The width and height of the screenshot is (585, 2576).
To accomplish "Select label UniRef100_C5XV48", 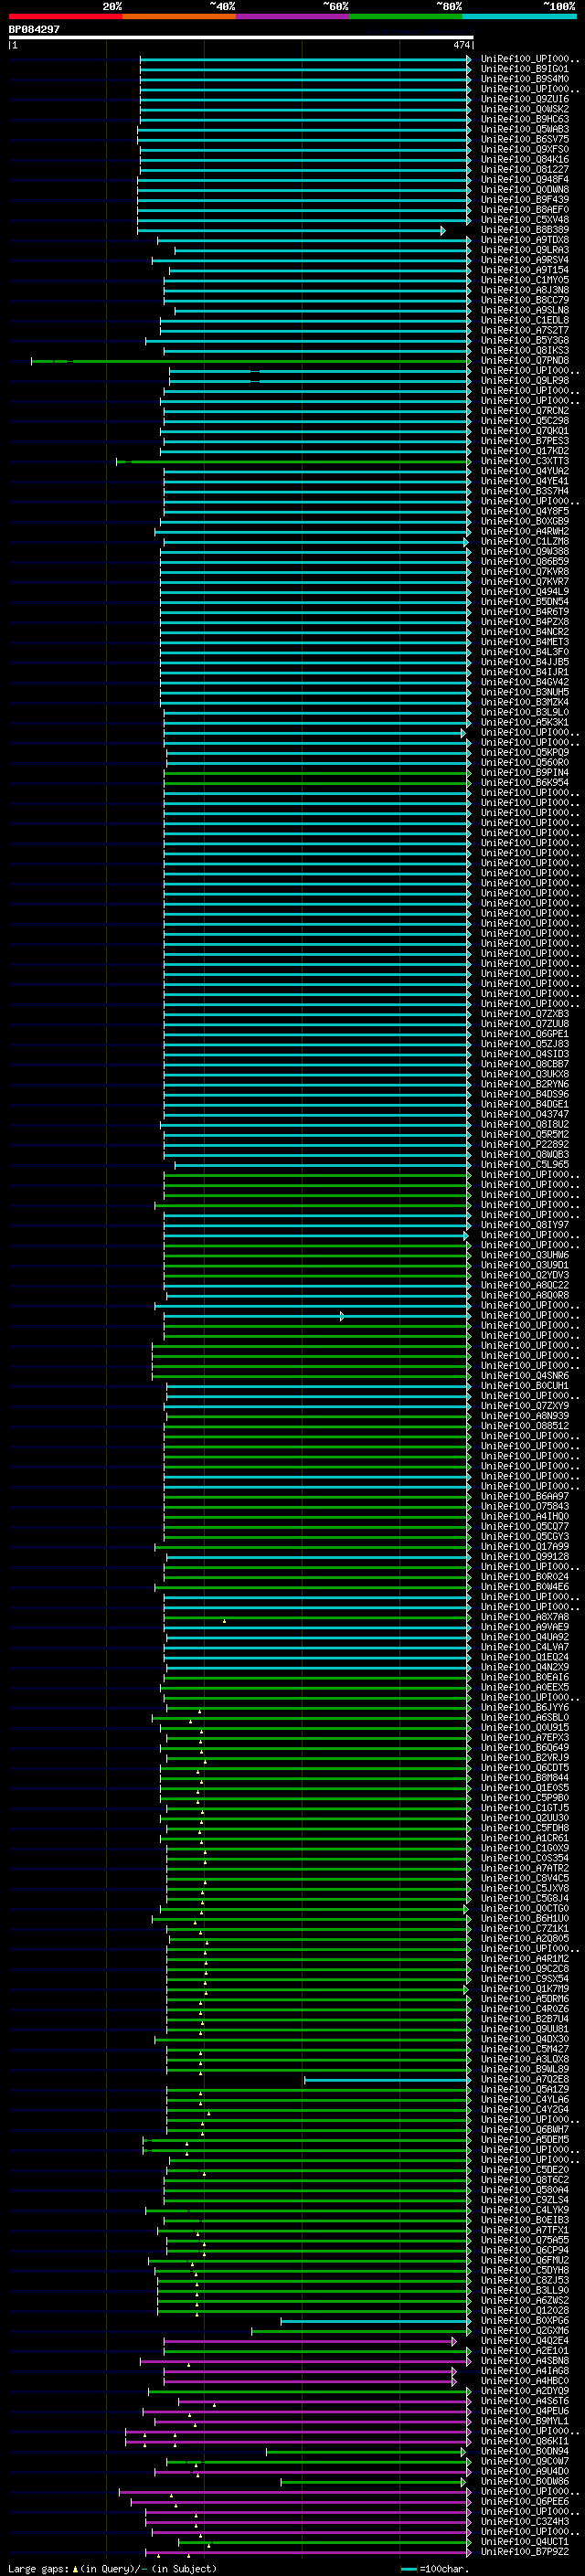I will pos(524,220).
